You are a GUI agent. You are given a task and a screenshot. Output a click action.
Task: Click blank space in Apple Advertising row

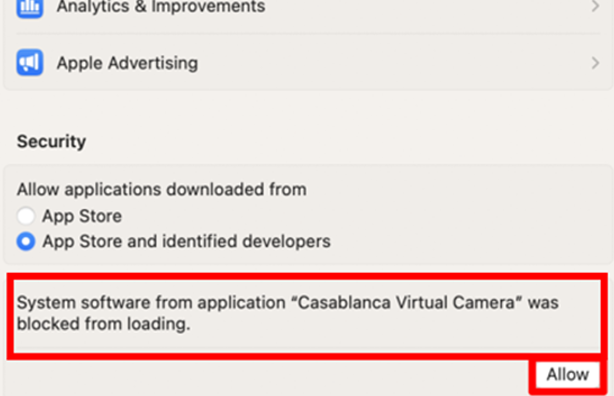tap(392, 63)
